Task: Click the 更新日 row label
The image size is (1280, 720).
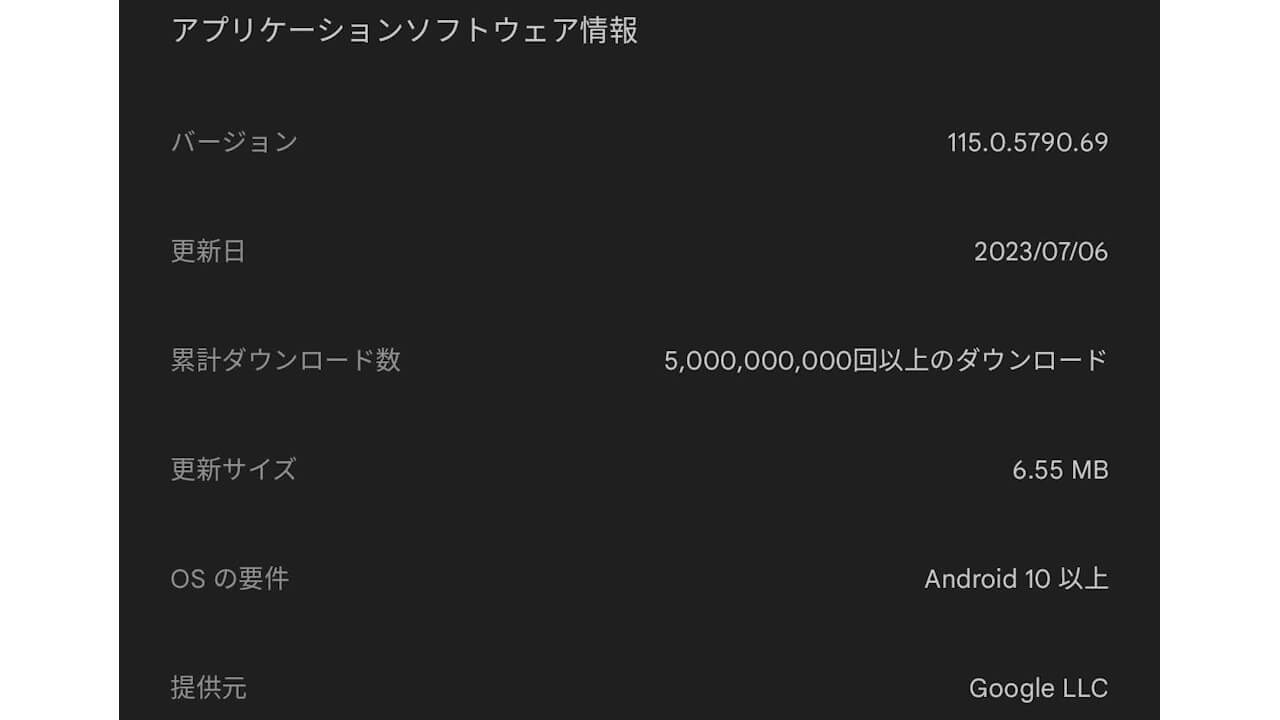Action: pos(207,252)
